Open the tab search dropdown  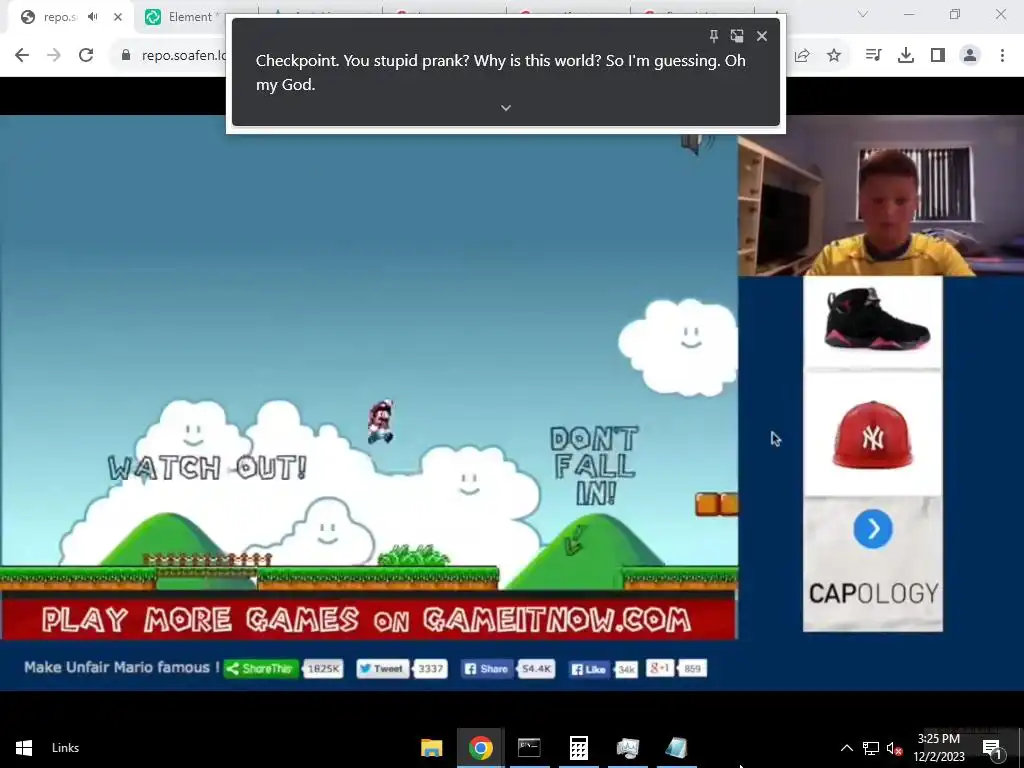[x=863, y=14]
